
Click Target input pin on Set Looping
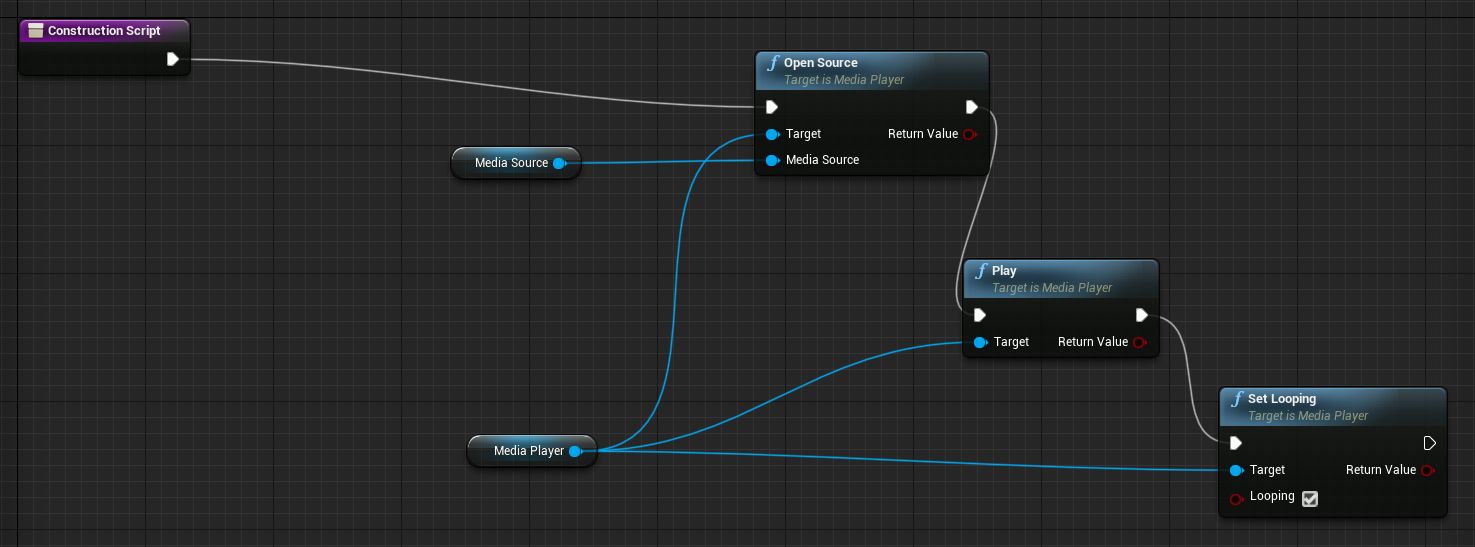click(1236, 470)
